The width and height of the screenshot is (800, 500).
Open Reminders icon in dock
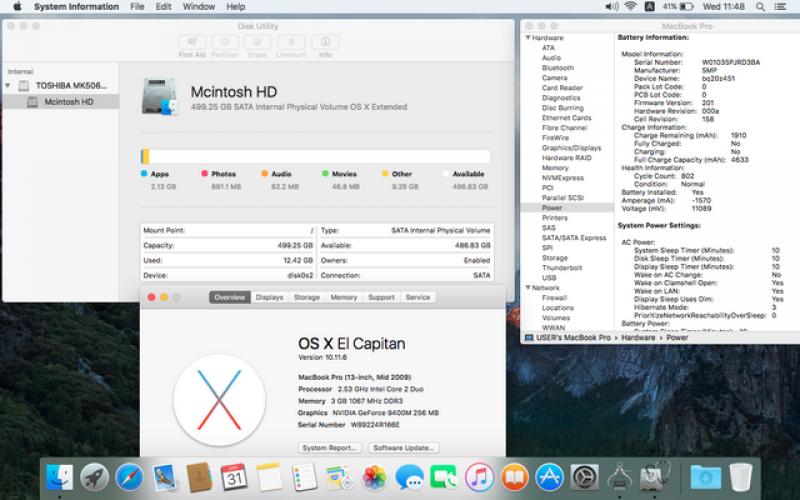304,478
